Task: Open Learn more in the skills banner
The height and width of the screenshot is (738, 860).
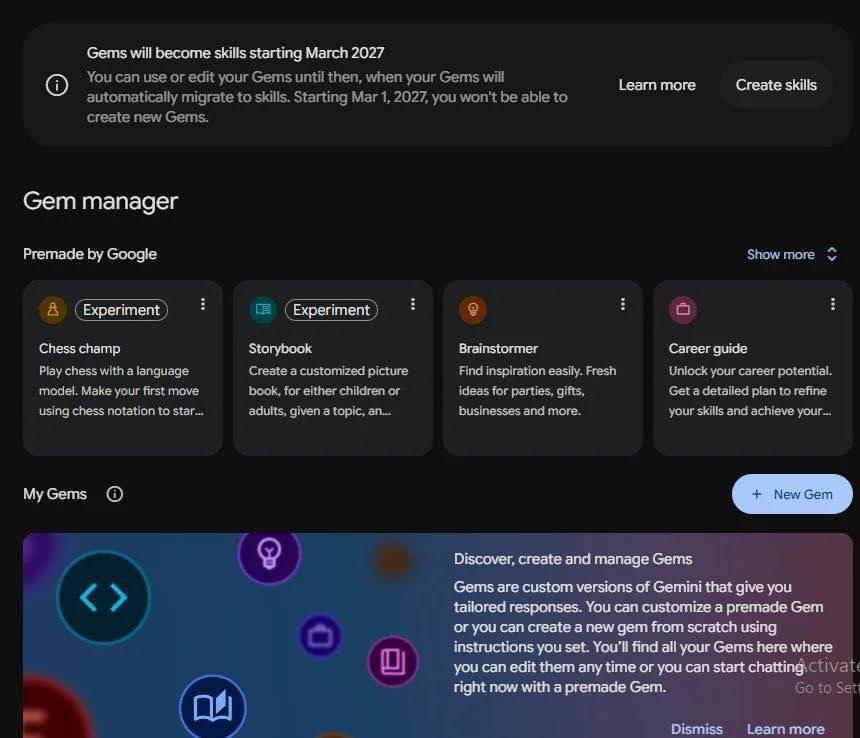Action: click(657, 85)
